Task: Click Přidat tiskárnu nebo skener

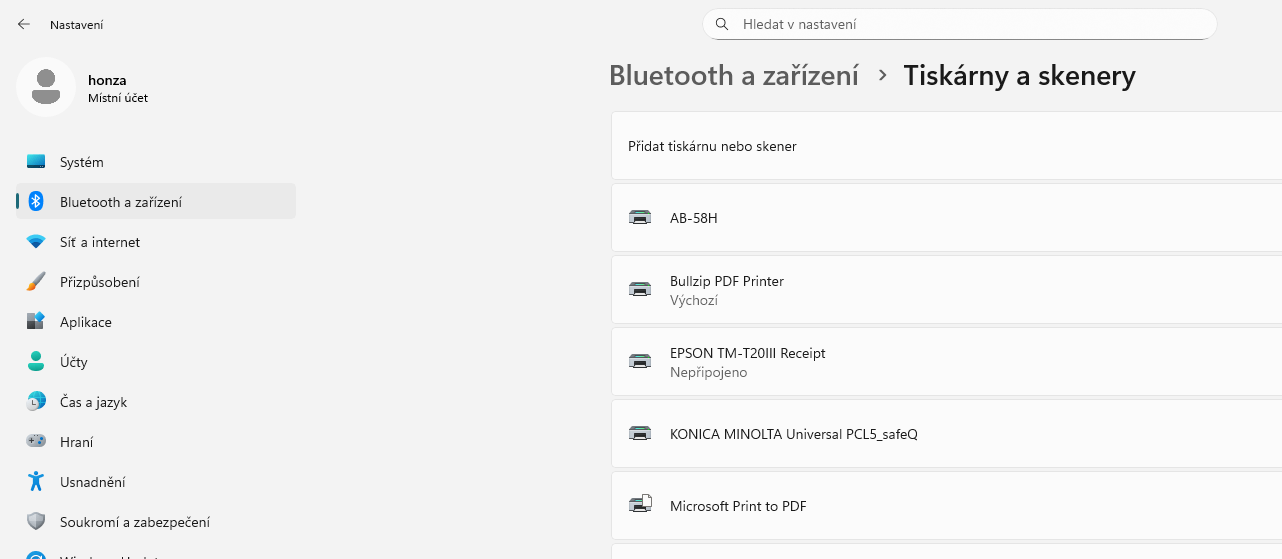Action: click(712, 146)
